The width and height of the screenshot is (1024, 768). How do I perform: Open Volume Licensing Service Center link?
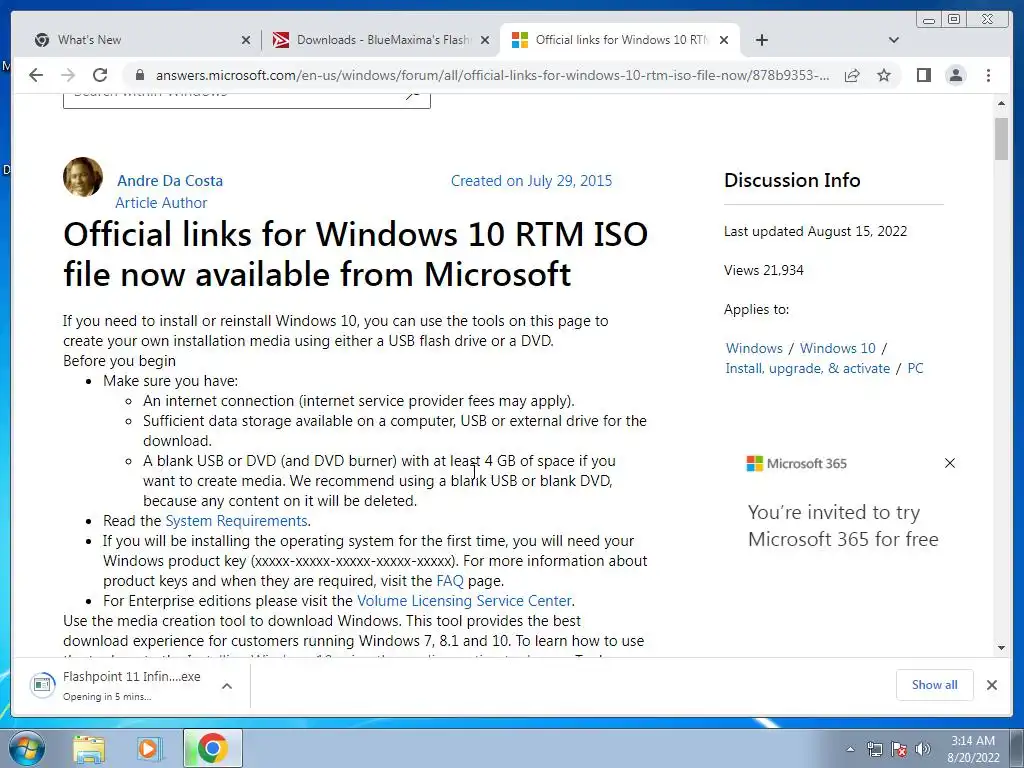click(x=464, y=601)
